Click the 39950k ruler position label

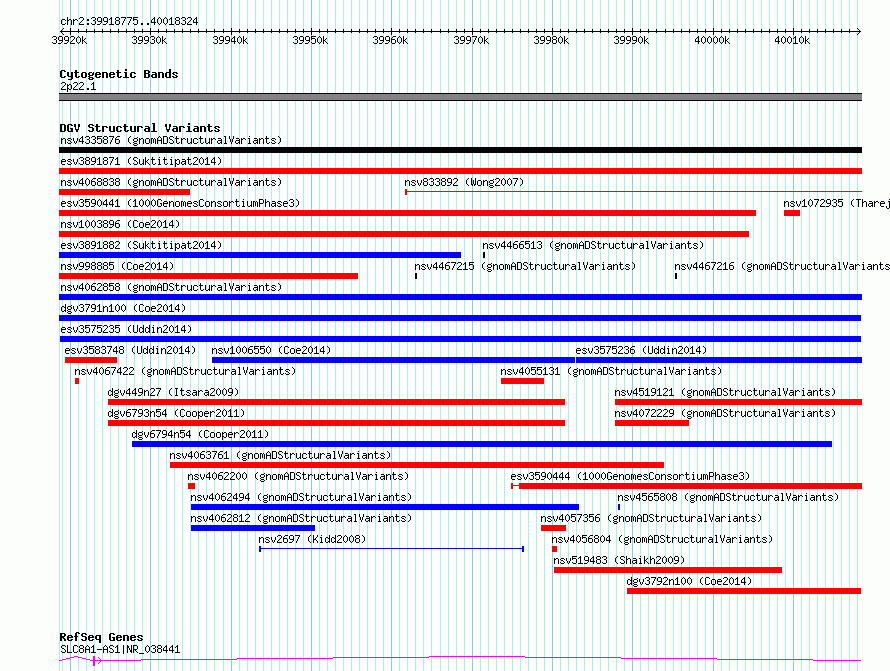tap(310, 40)
